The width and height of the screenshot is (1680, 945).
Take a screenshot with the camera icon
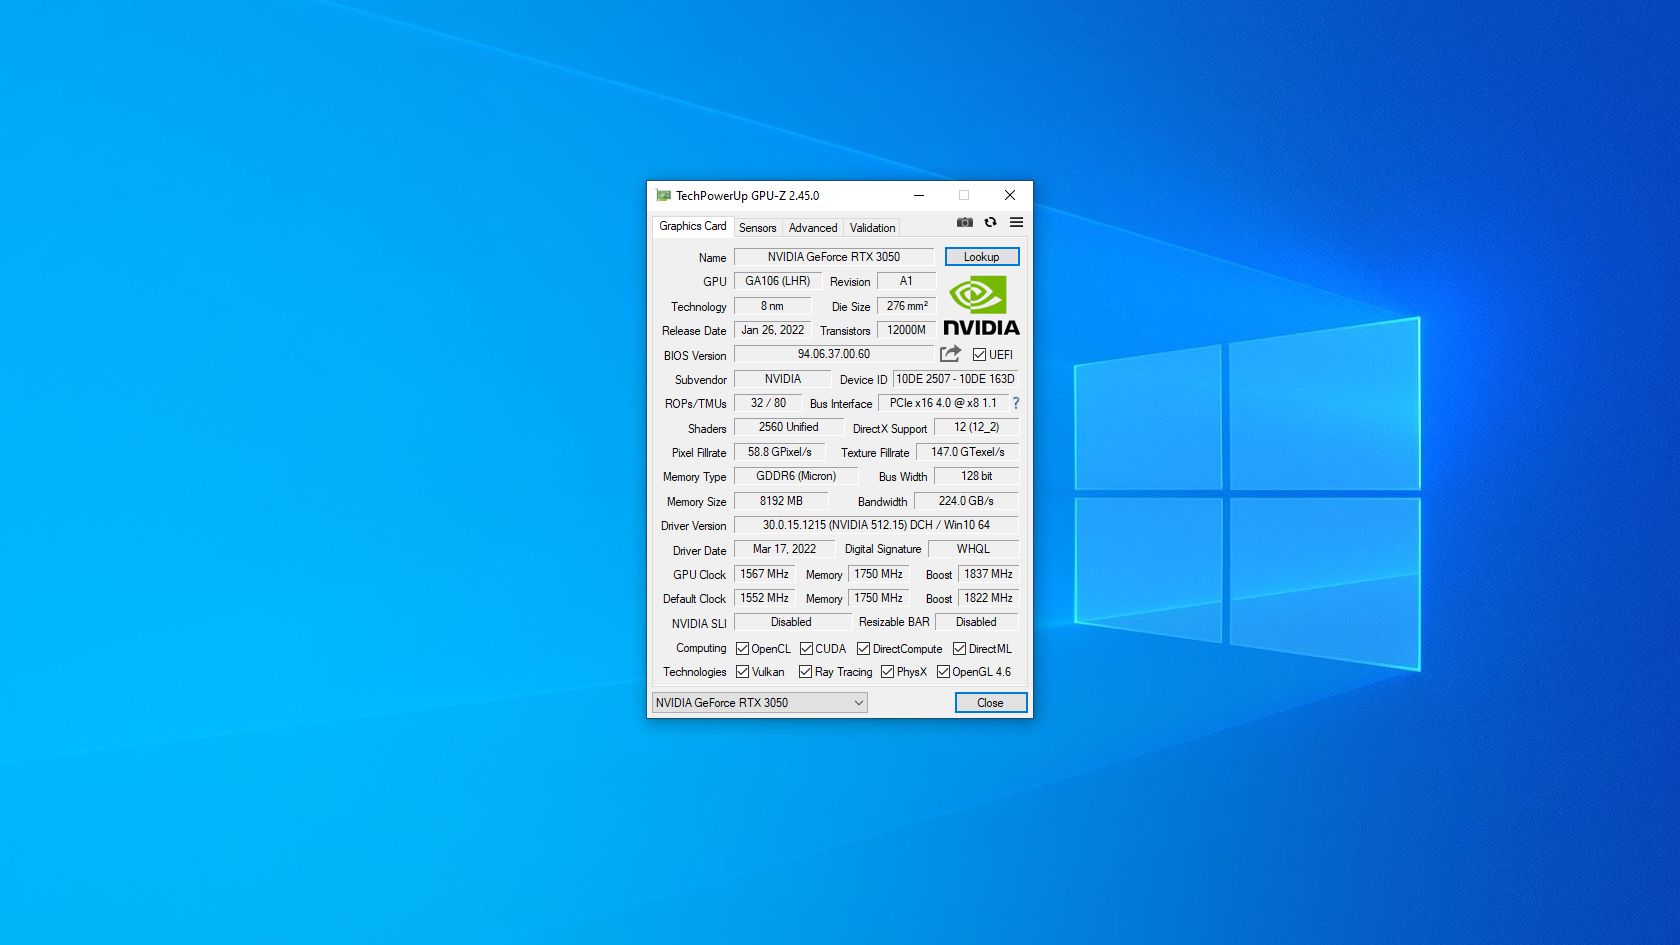[x=965, y=222]
